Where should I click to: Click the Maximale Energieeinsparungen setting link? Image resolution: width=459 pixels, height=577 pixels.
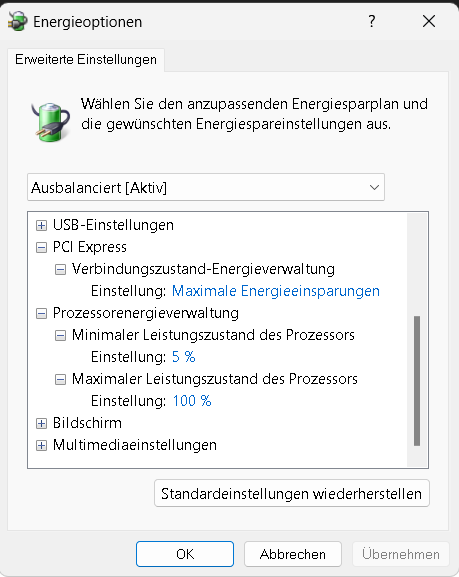[276, 291]
